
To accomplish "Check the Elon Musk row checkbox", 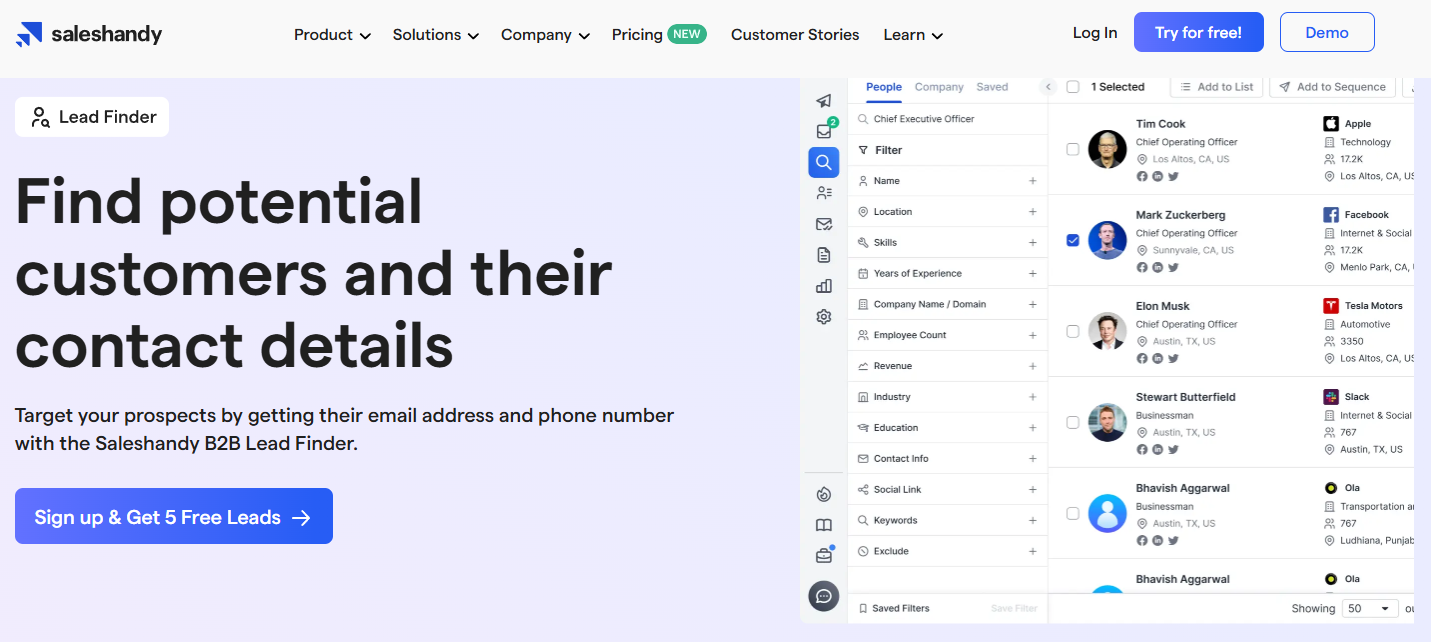I will coord(1073,331).
